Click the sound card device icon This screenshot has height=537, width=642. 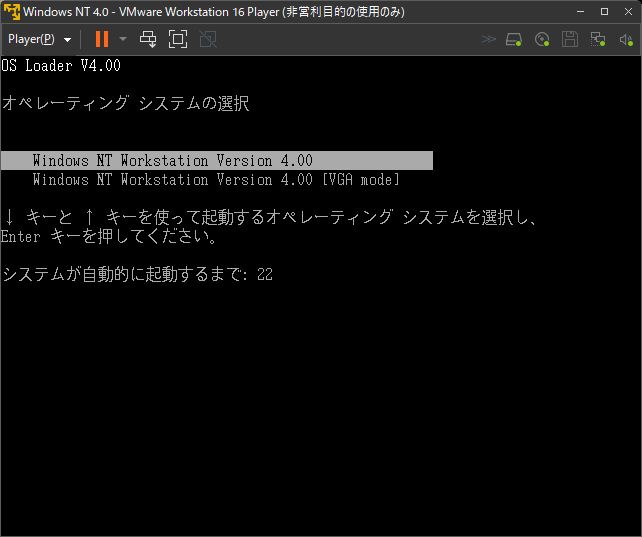(x=626, y=40)
